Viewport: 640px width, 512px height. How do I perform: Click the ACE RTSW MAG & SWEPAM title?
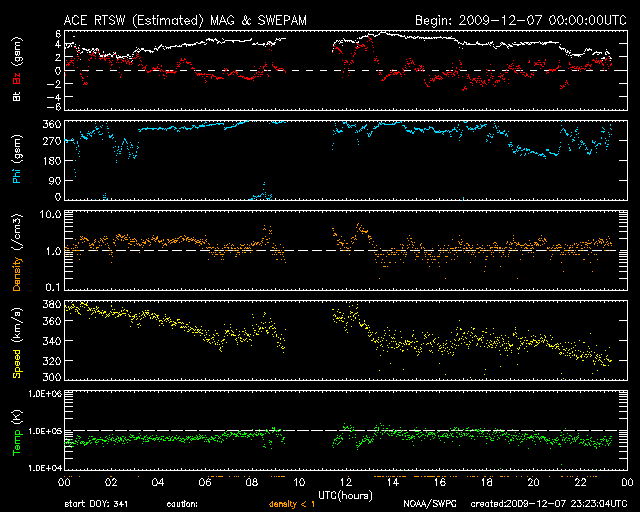click(183, 19)
